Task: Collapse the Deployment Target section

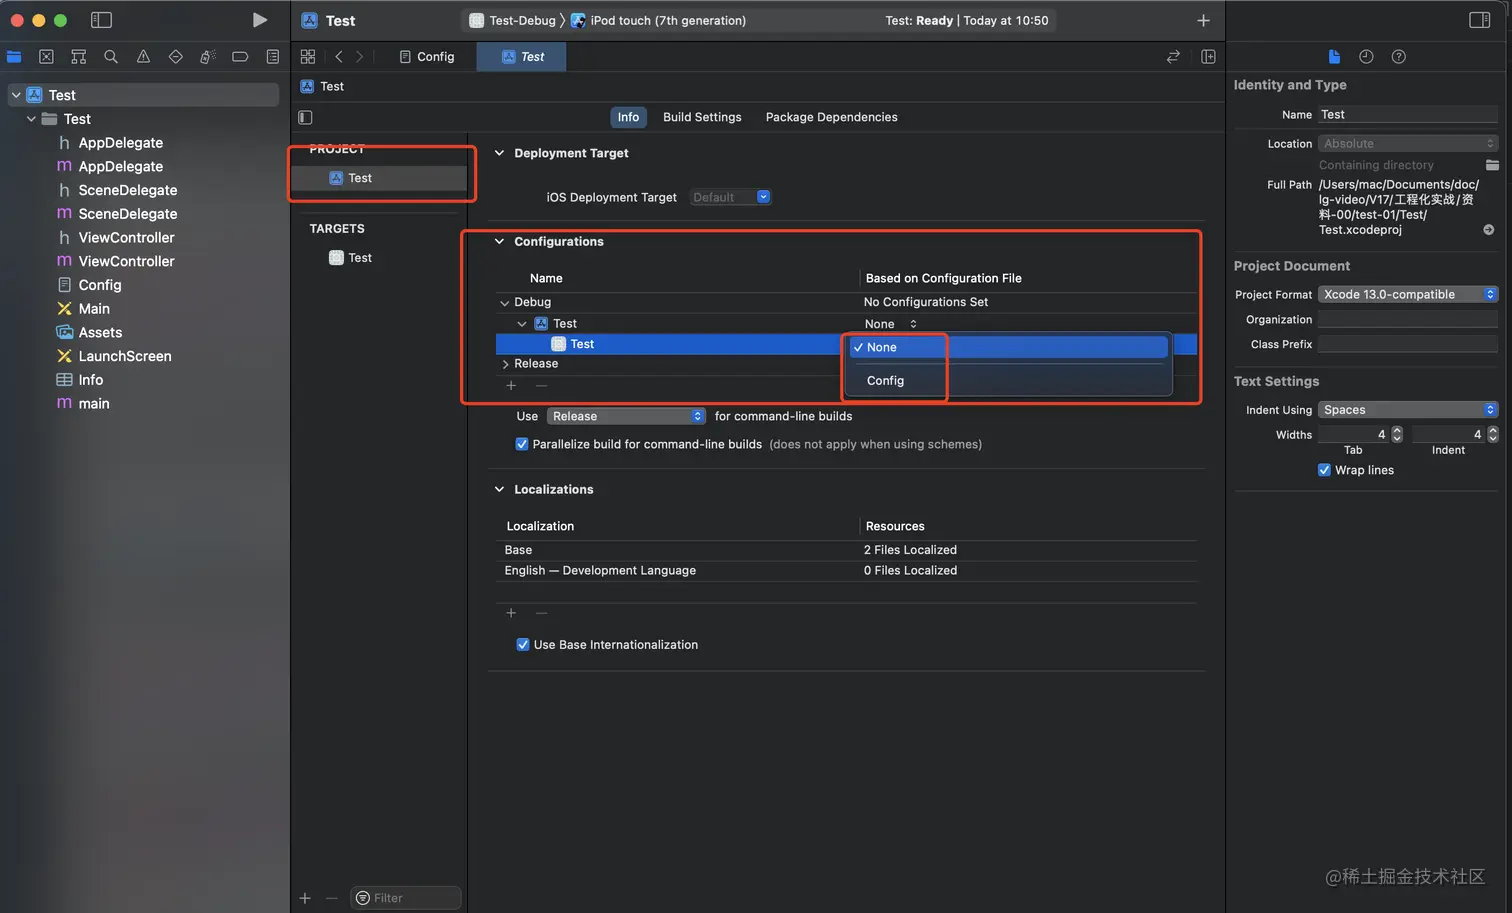Action: click(499, 153)
